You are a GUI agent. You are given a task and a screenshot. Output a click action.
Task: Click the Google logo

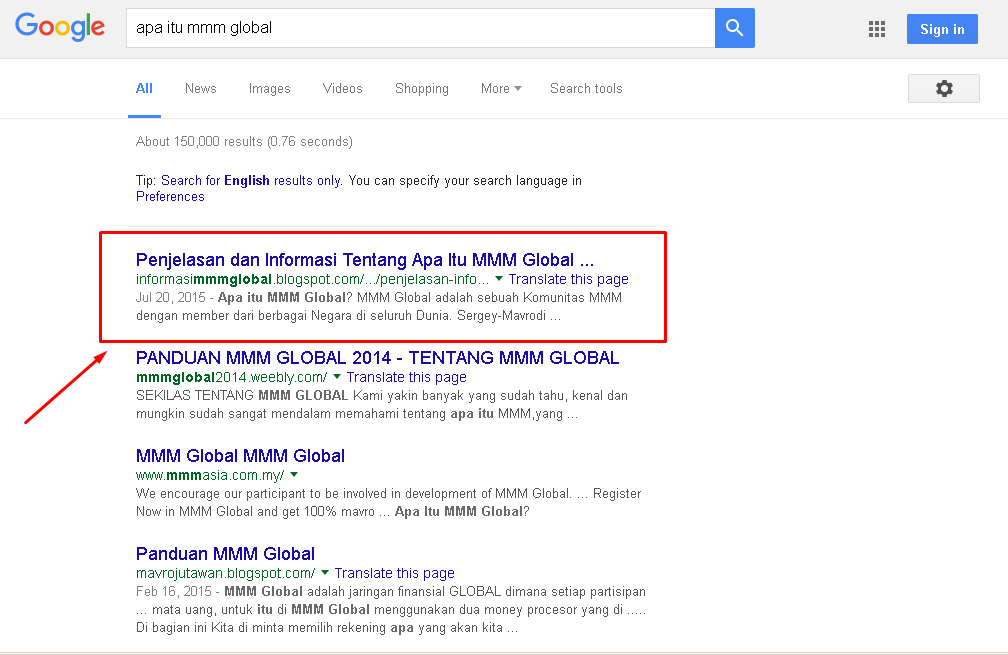[60, 28]
